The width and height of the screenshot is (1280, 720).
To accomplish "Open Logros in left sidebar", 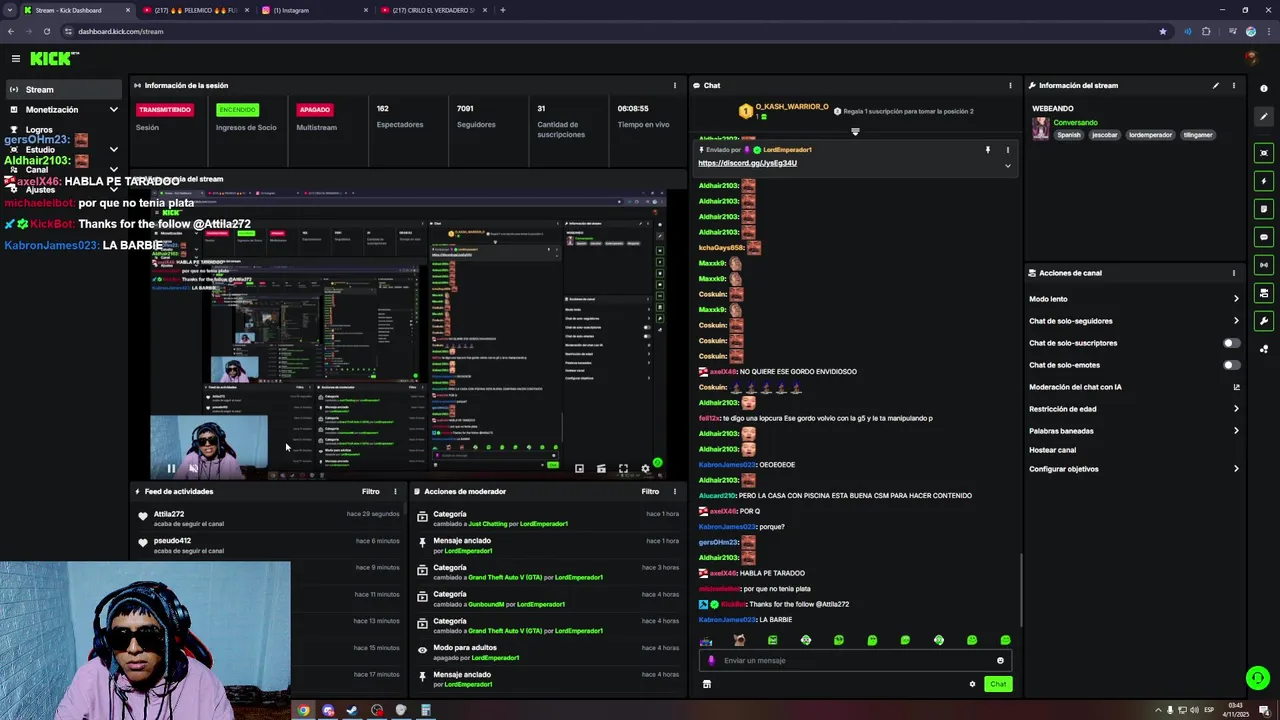I will coord(39,130).
